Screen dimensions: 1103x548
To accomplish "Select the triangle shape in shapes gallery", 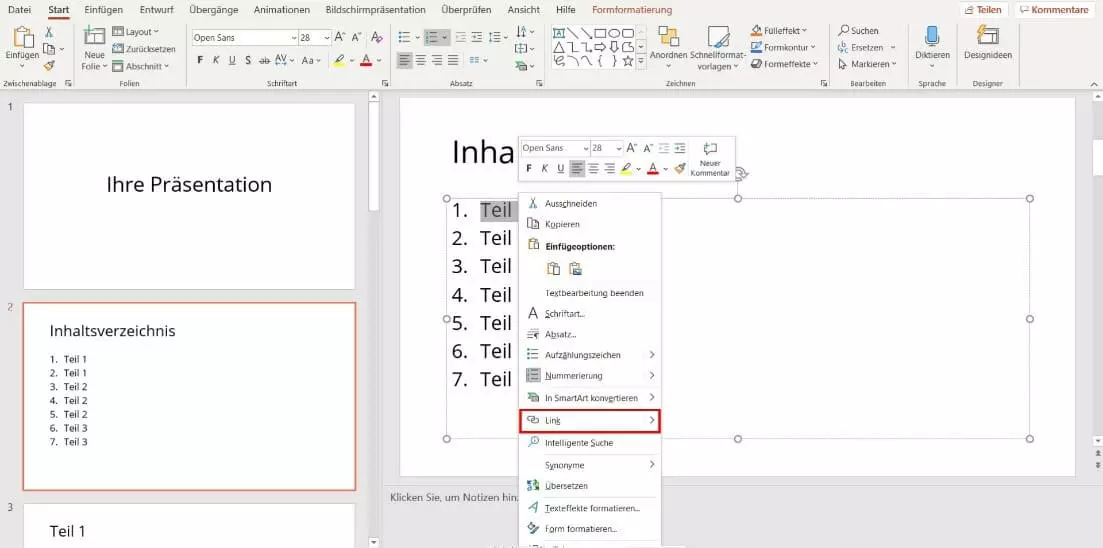I will click(x=559, y=47).
